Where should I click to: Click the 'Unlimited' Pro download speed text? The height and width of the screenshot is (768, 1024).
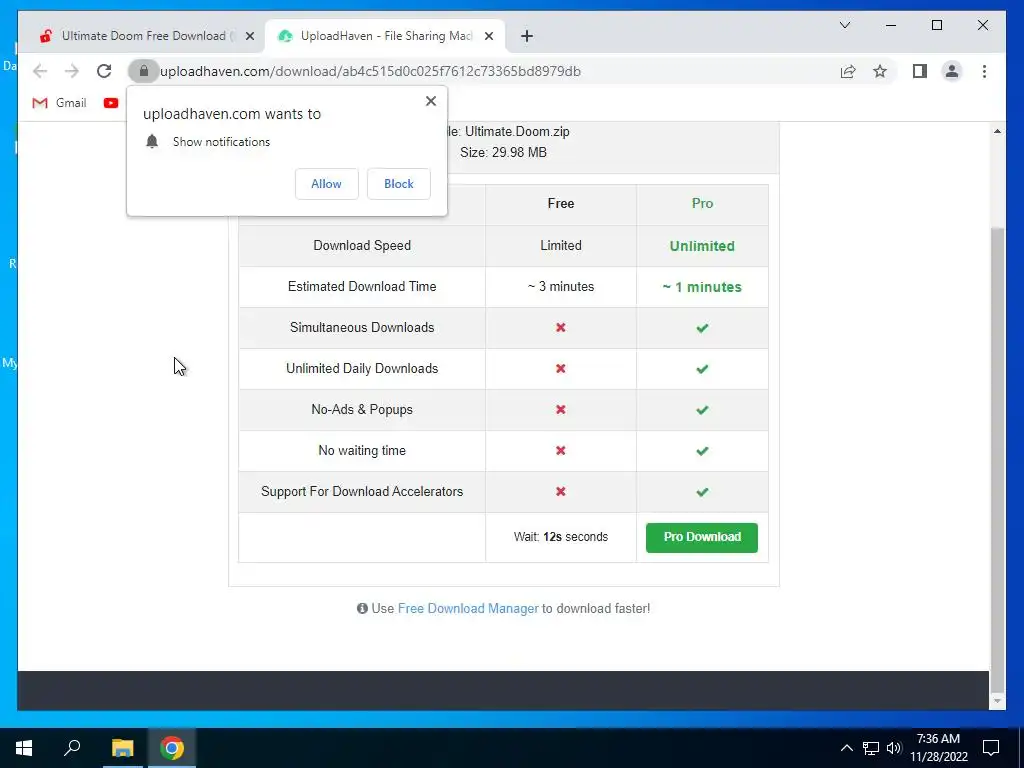click(x=702, y=246)
